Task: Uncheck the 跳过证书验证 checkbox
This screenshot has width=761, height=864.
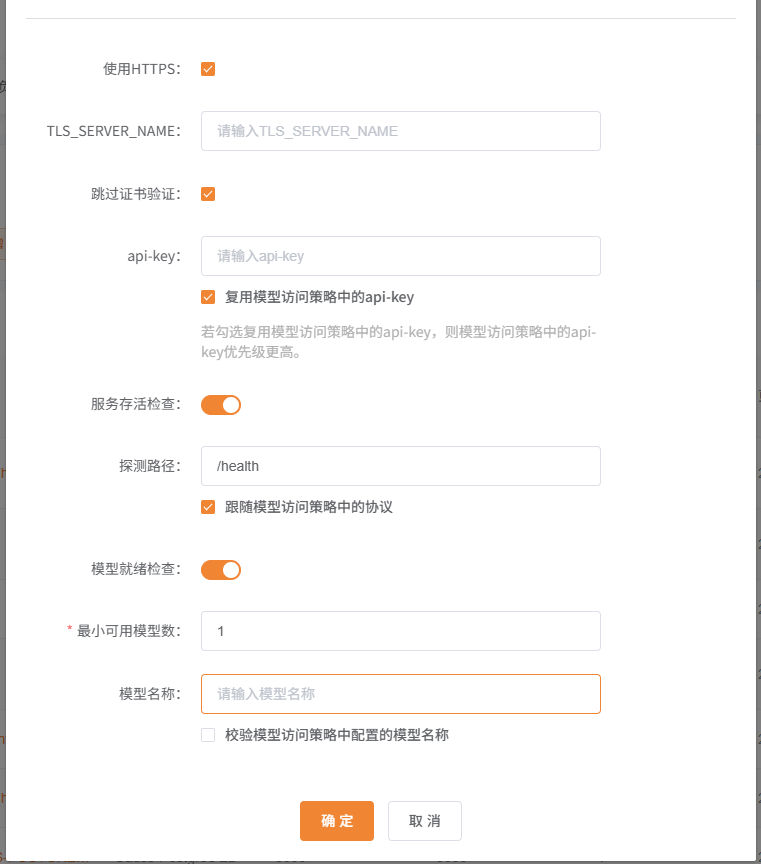Action: [208, 193]
